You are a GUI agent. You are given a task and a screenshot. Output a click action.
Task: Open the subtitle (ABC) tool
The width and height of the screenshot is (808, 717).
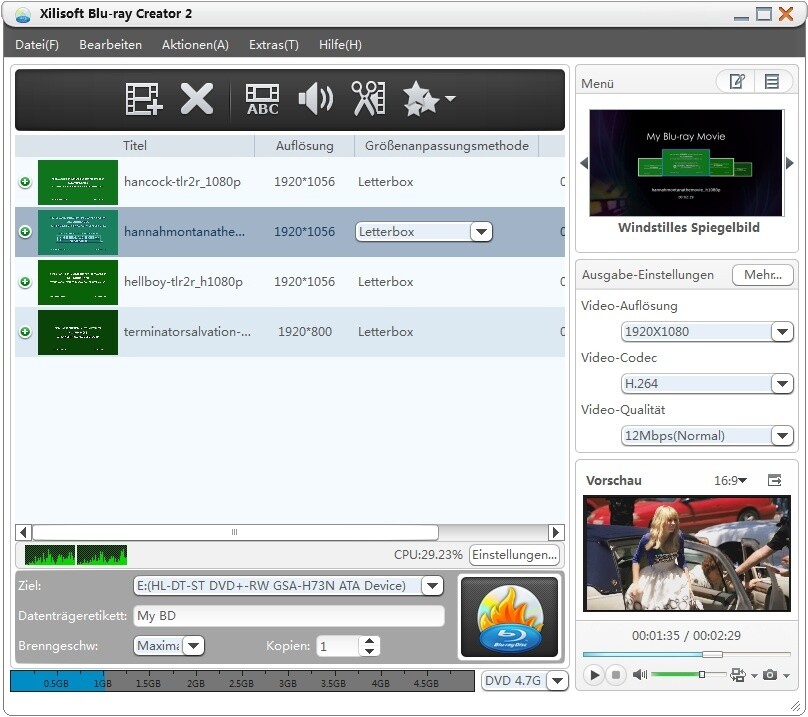[x=262, y=99]
